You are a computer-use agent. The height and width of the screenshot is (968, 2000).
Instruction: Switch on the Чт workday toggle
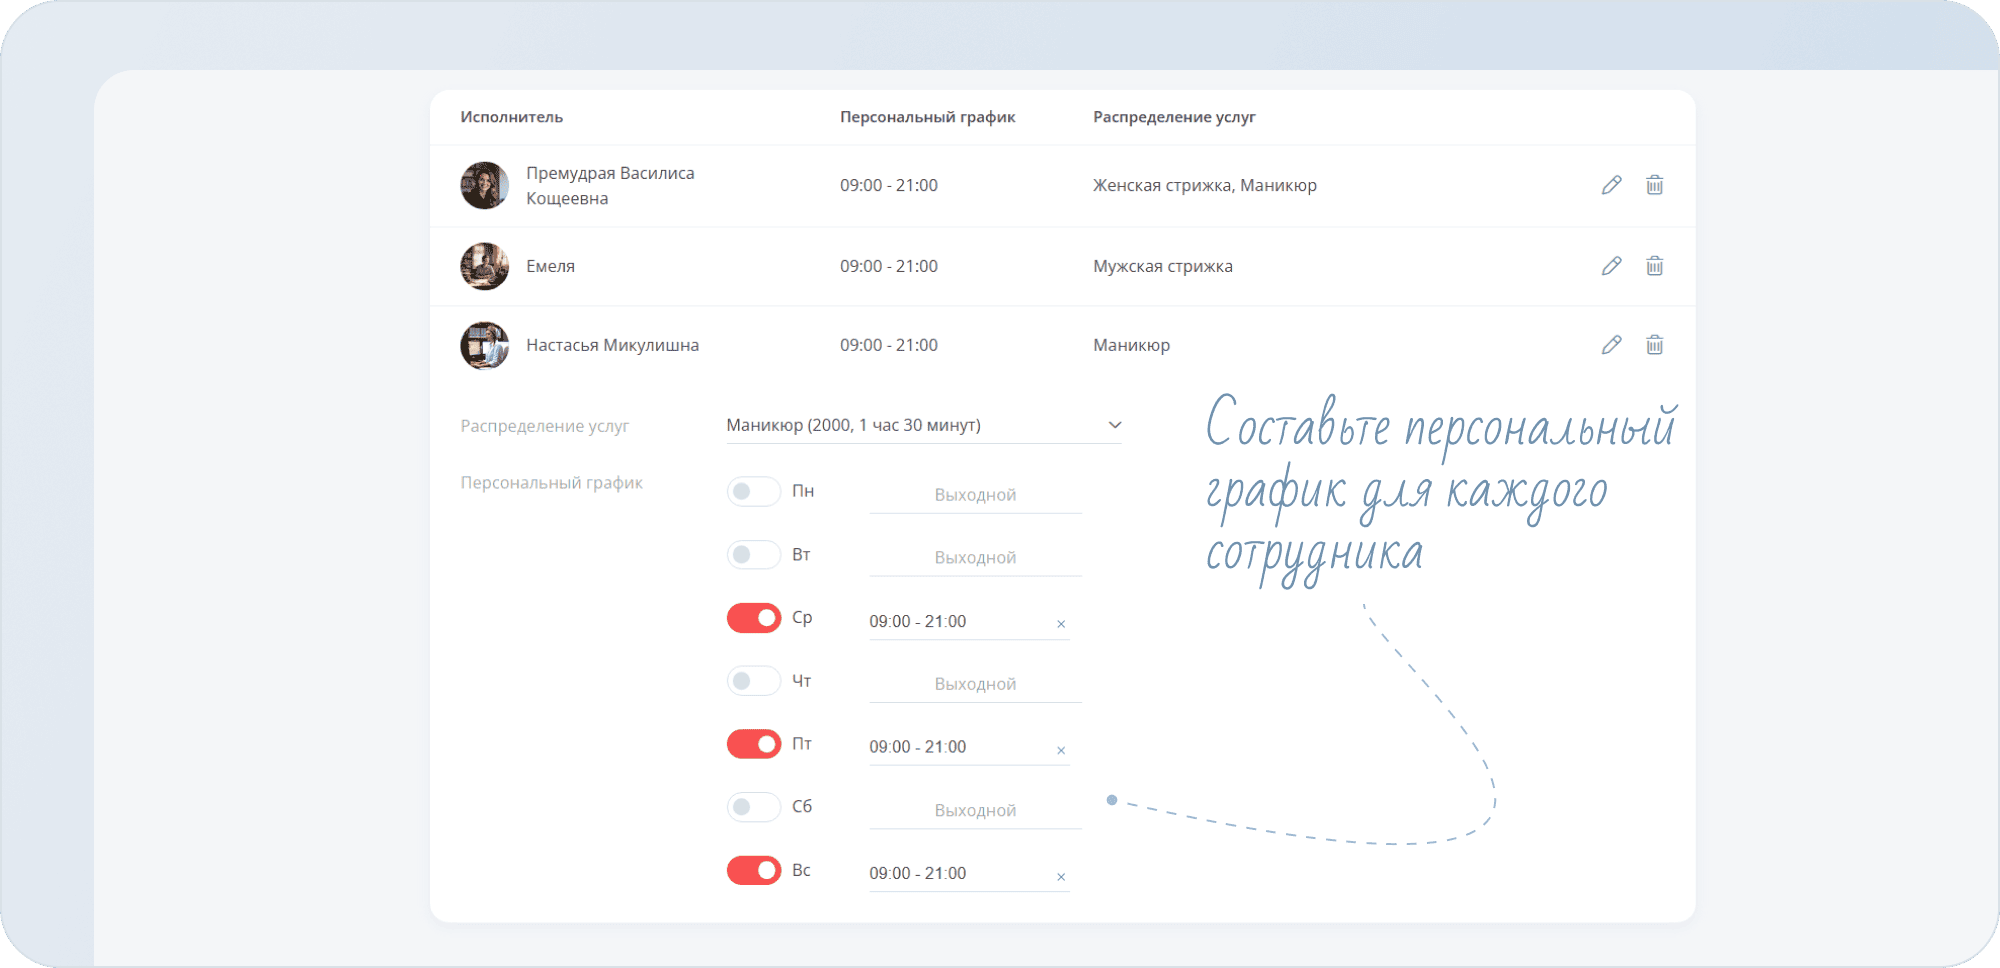tap(753, 681)
